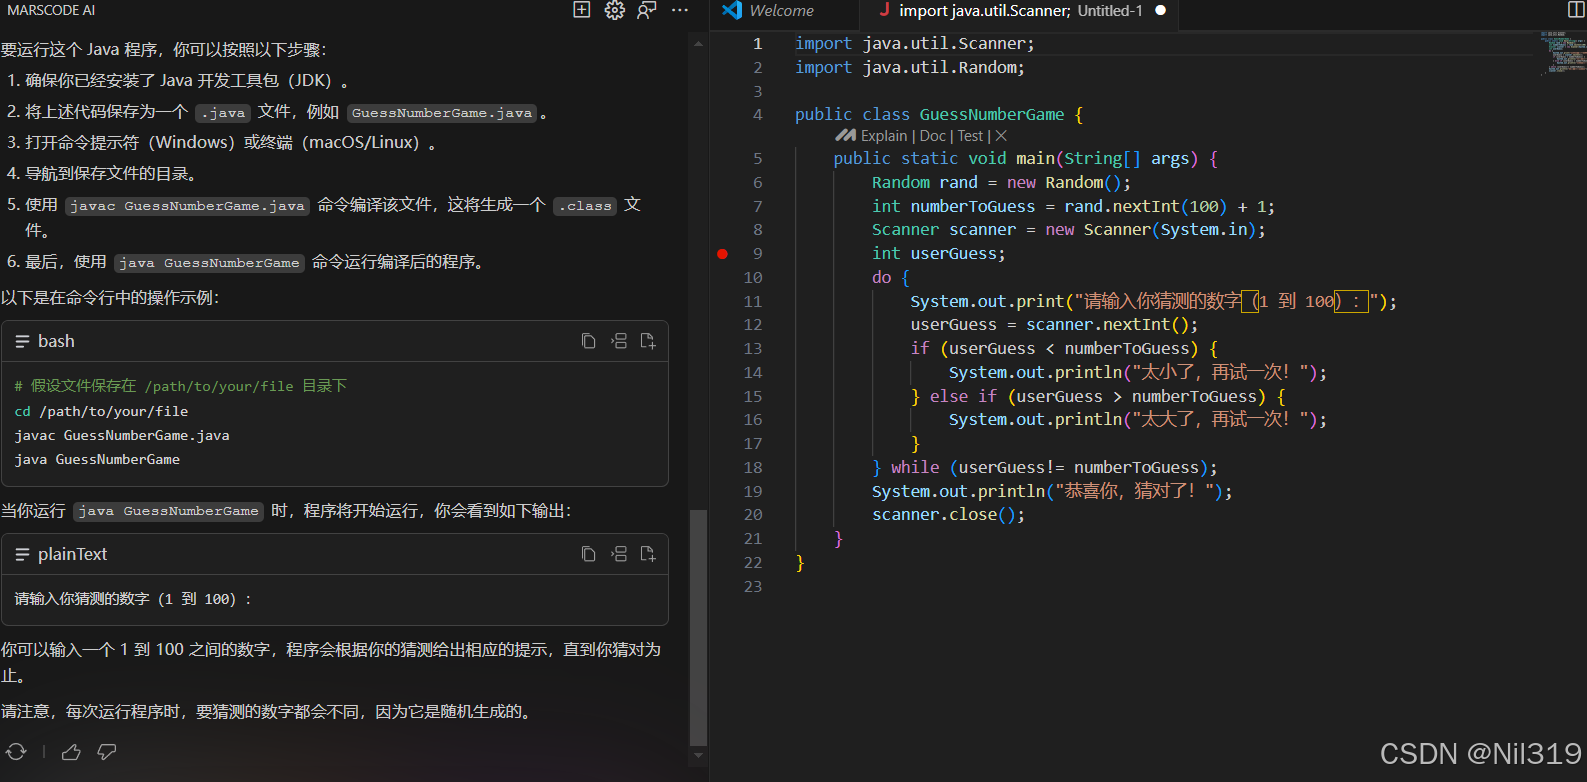Give the answer a thumbs down

click(107, 752)
